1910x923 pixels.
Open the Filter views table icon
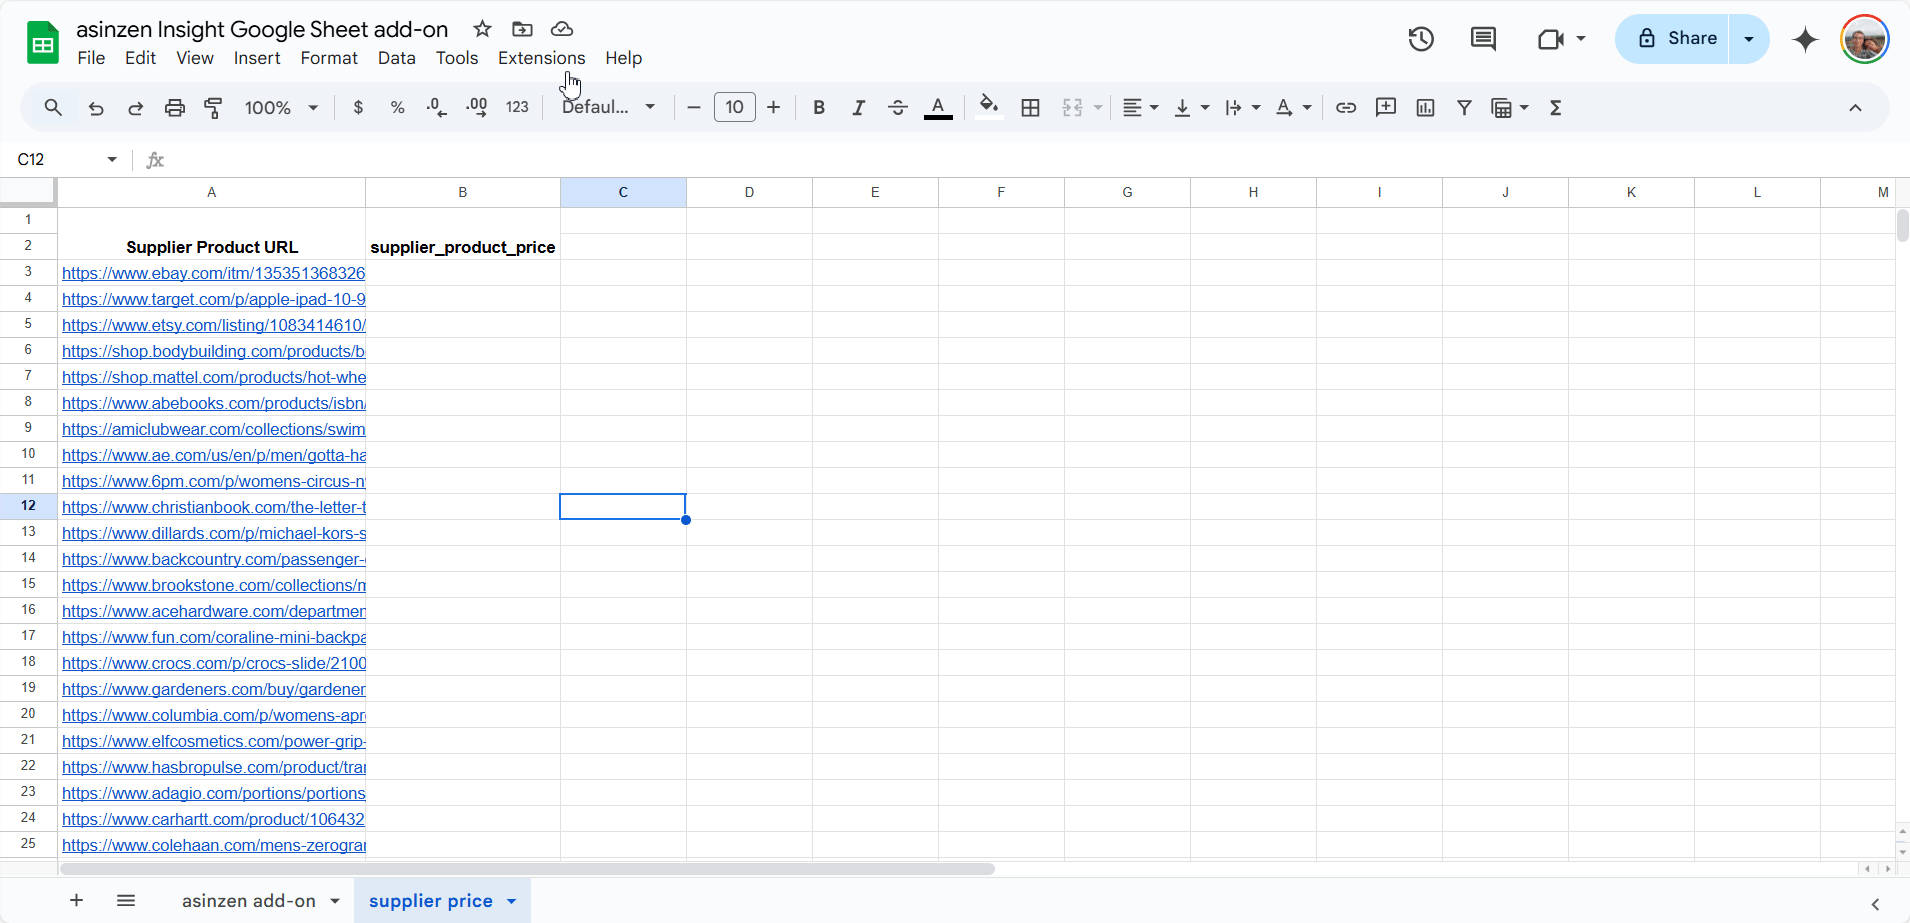pyautogui.click(x=1502, y=108)
